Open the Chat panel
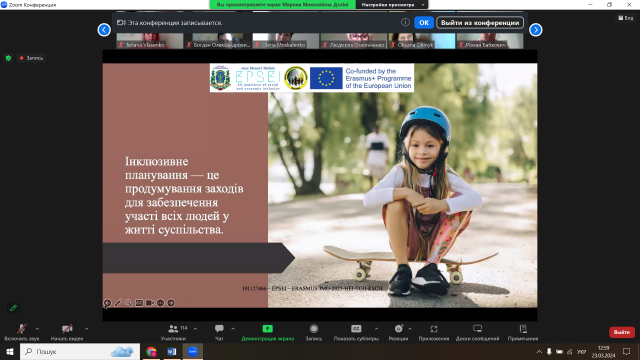 coord(219,329)
